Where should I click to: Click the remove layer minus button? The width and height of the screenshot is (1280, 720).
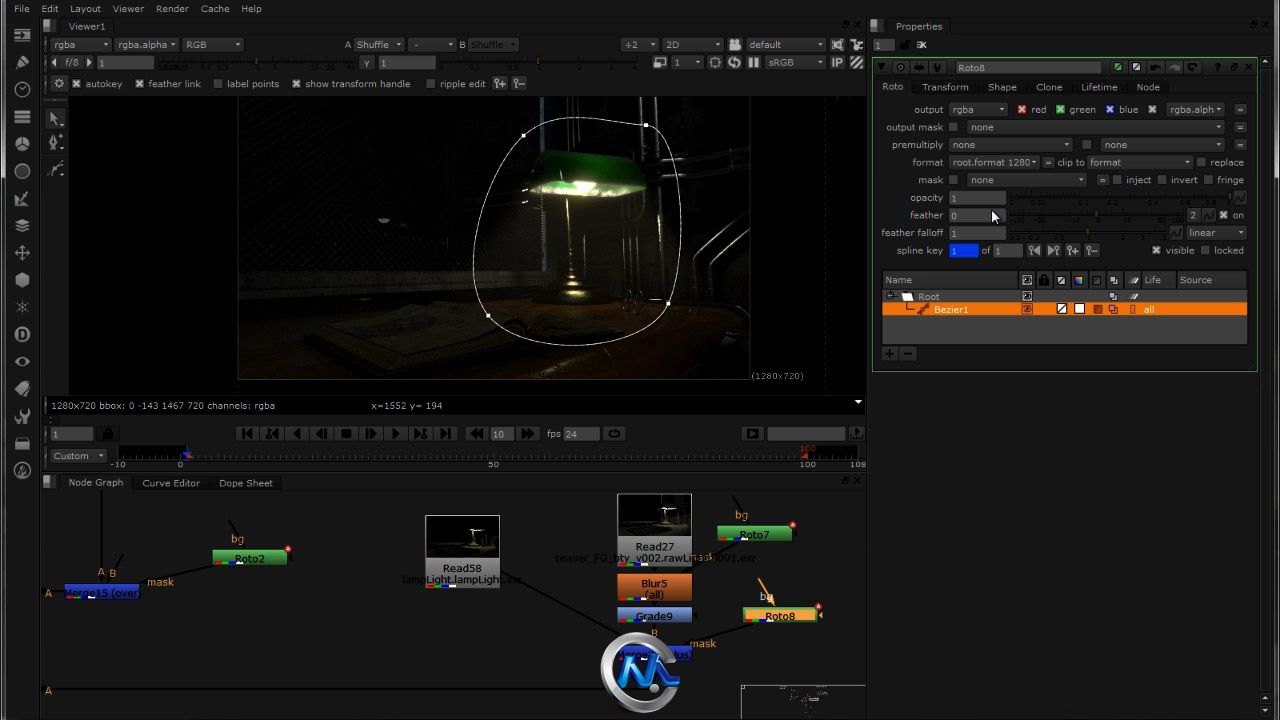(908, 354)
